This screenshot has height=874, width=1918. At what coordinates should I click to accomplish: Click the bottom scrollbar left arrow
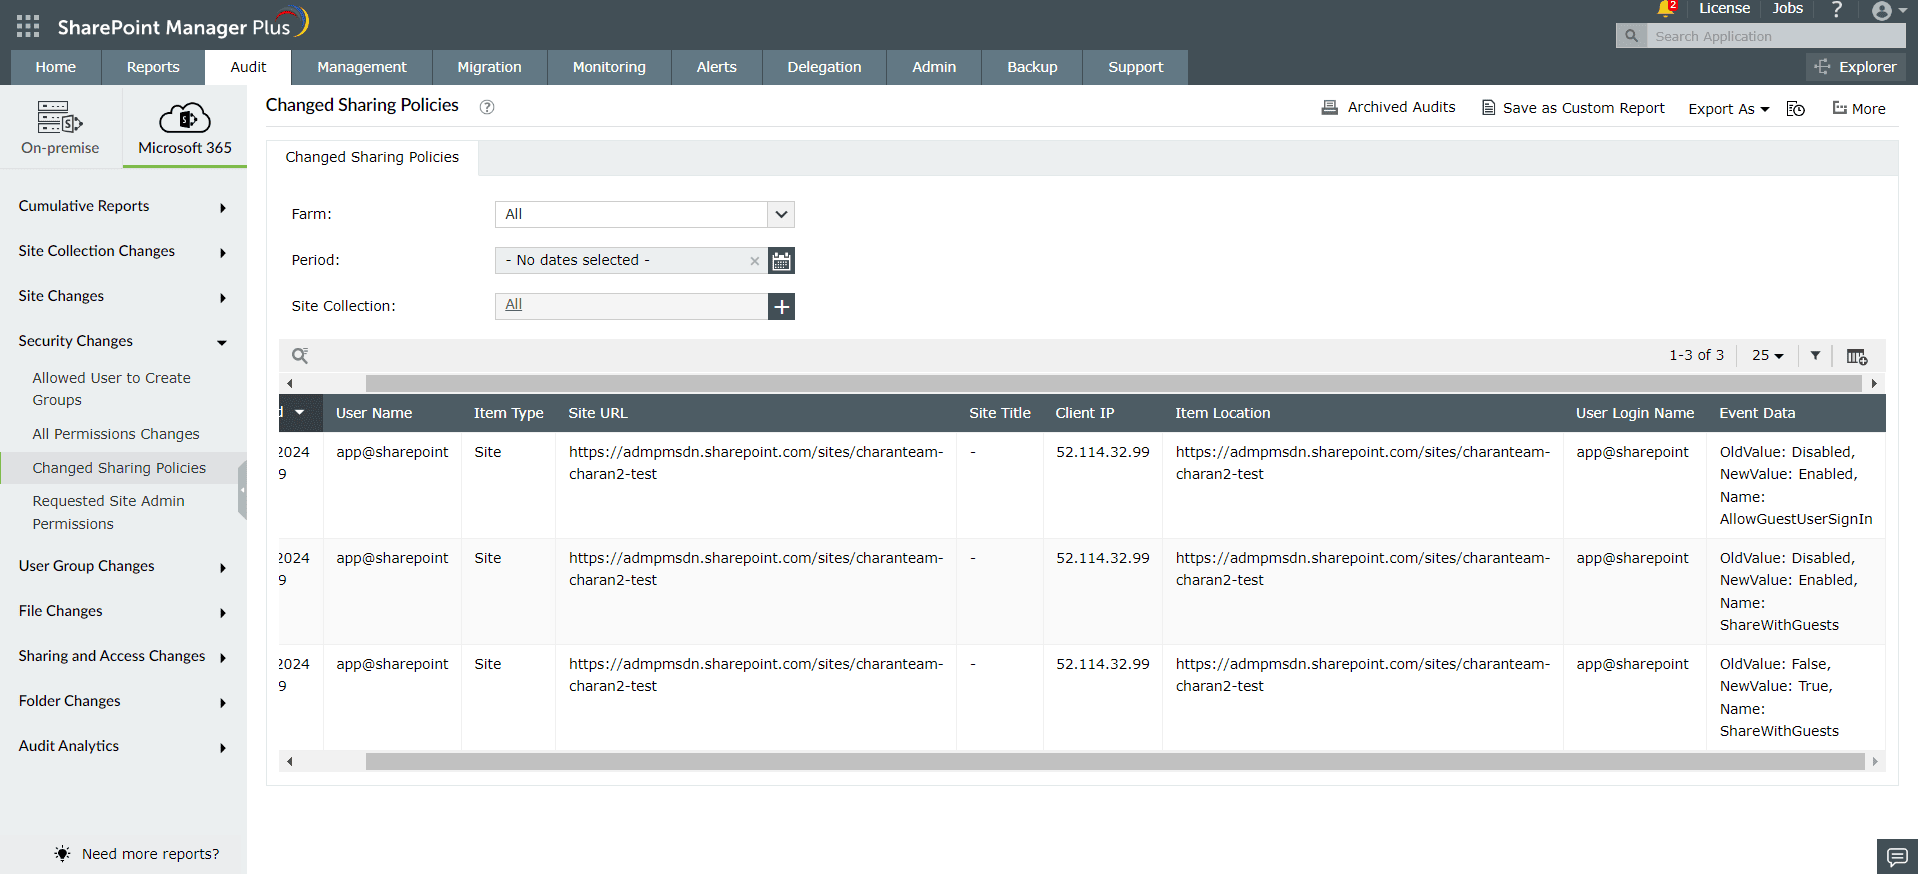(x=289, y=762)
